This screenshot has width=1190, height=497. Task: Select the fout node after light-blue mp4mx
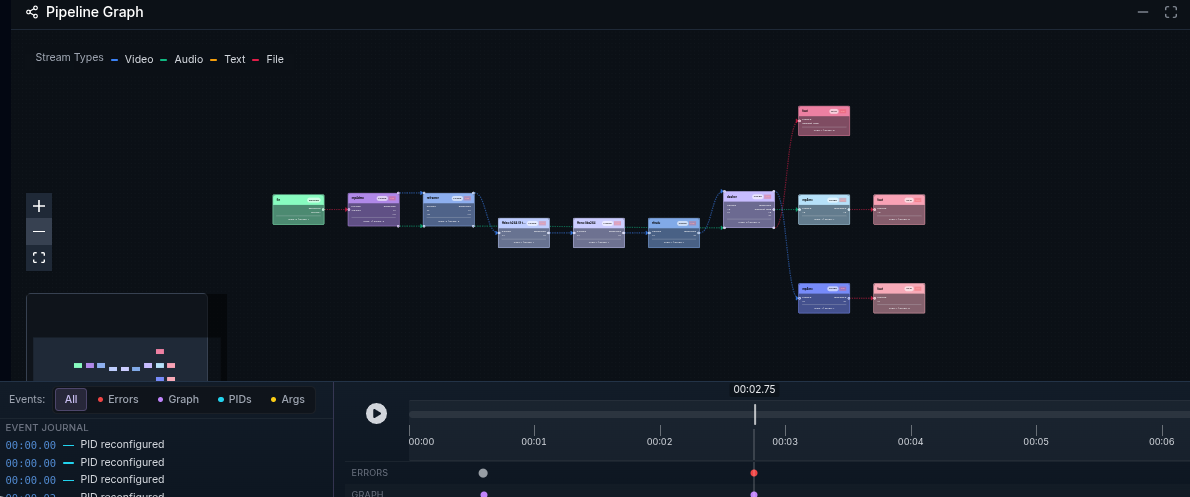click(x=899, y=209)
